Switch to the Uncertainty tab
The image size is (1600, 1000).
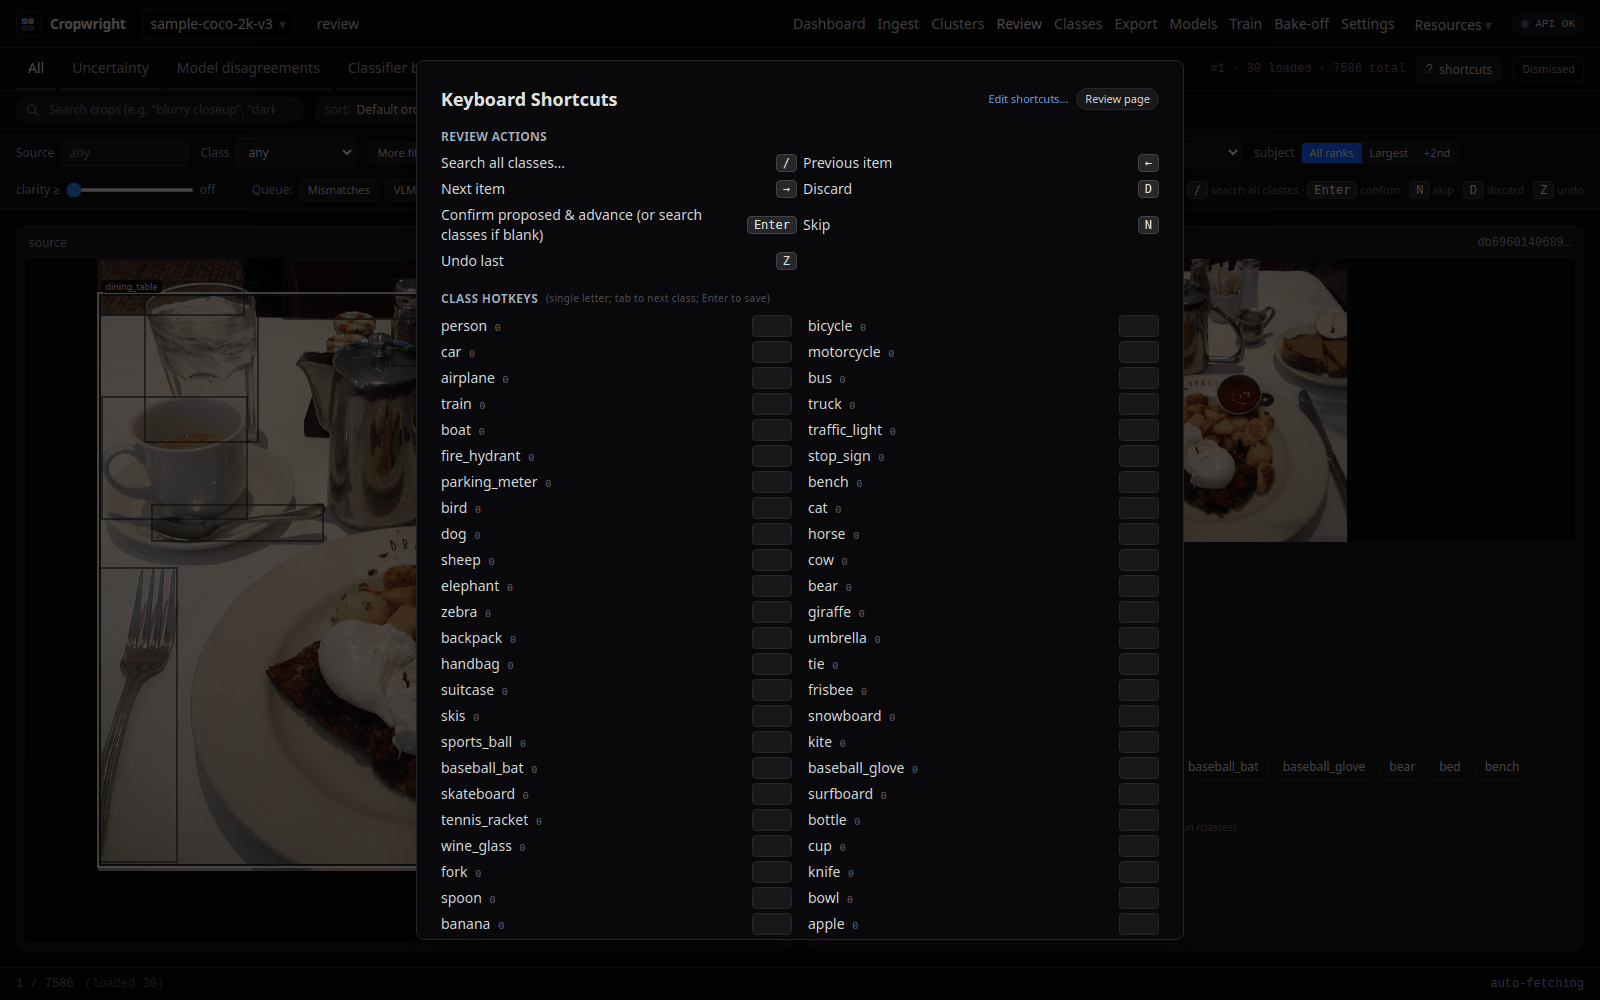[110, 68]
